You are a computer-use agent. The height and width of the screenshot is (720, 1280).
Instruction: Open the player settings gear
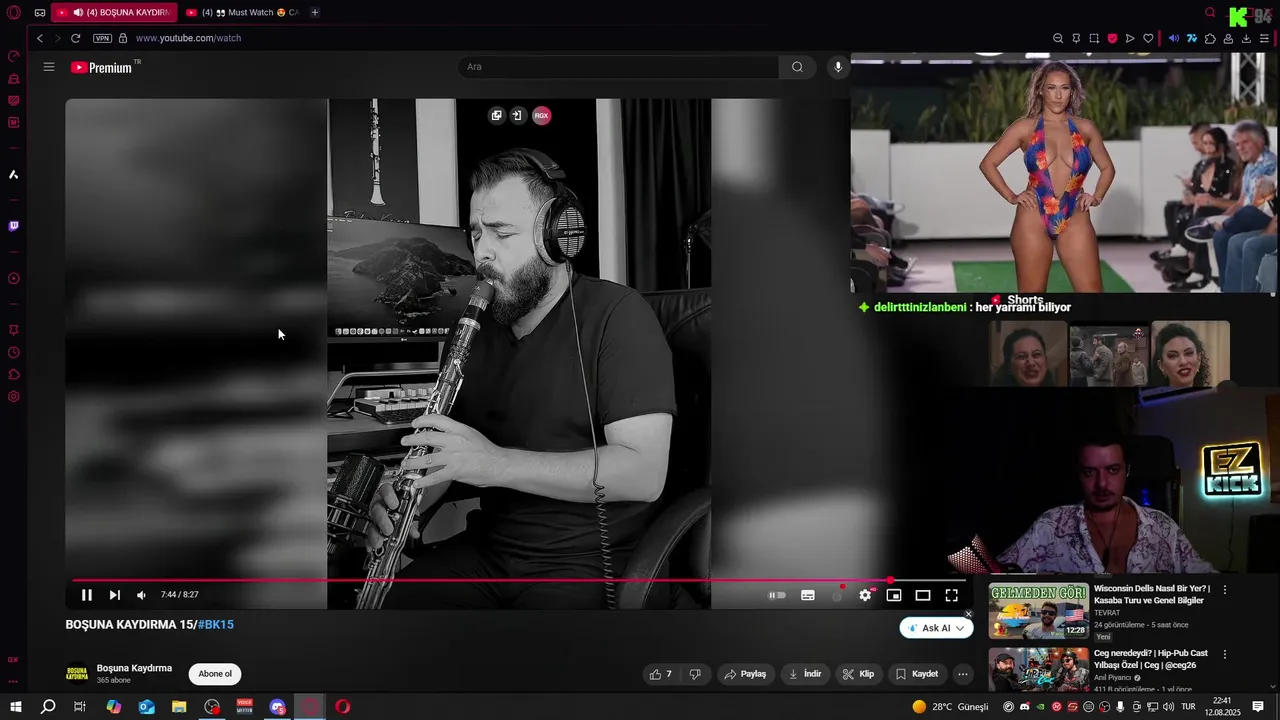(x=866, y=595)
